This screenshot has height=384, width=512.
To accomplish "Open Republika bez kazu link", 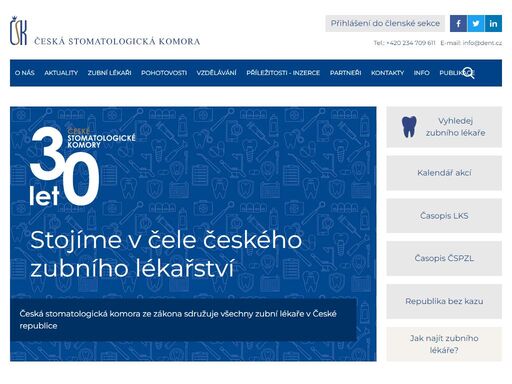I will click(x=444, y=301).
